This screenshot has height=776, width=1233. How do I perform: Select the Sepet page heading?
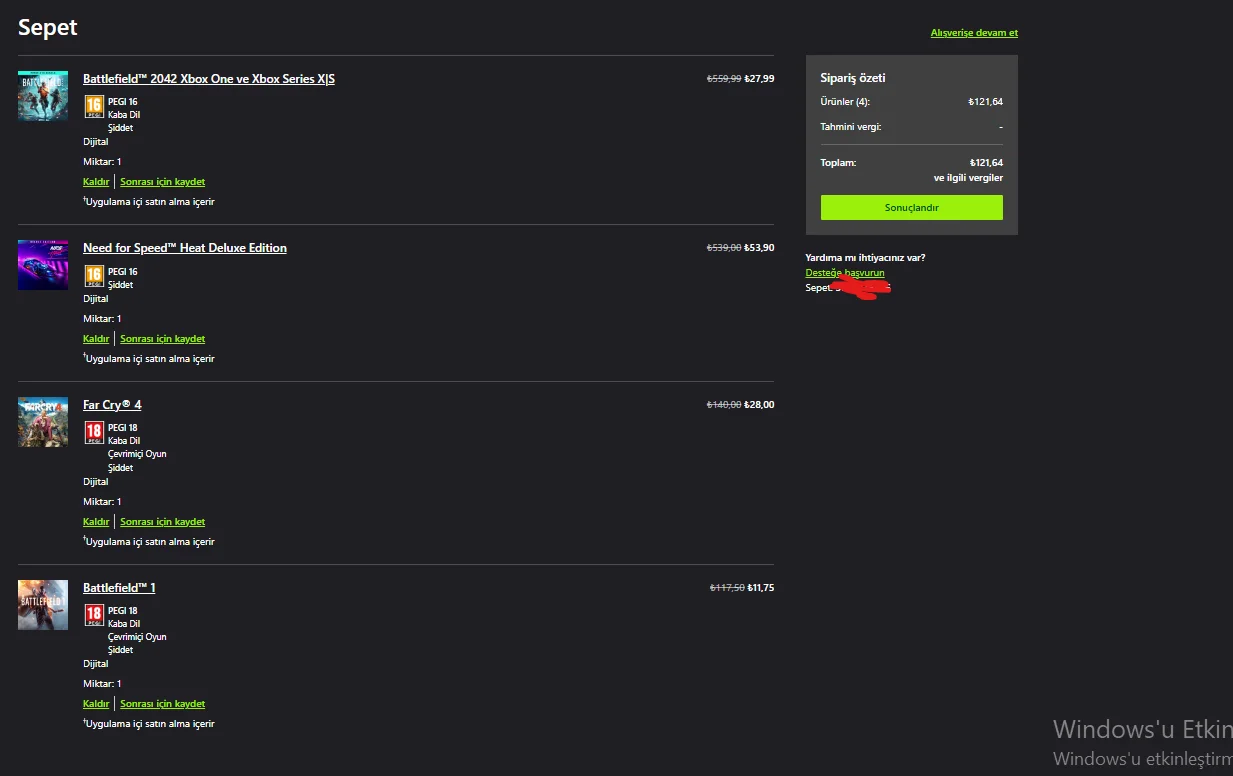(x=48, y=28)
